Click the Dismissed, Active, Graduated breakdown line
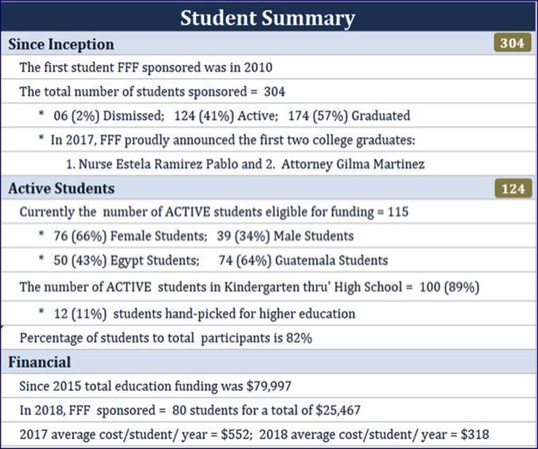The height and width of the screenshot is (449, 538). point(268,116)
